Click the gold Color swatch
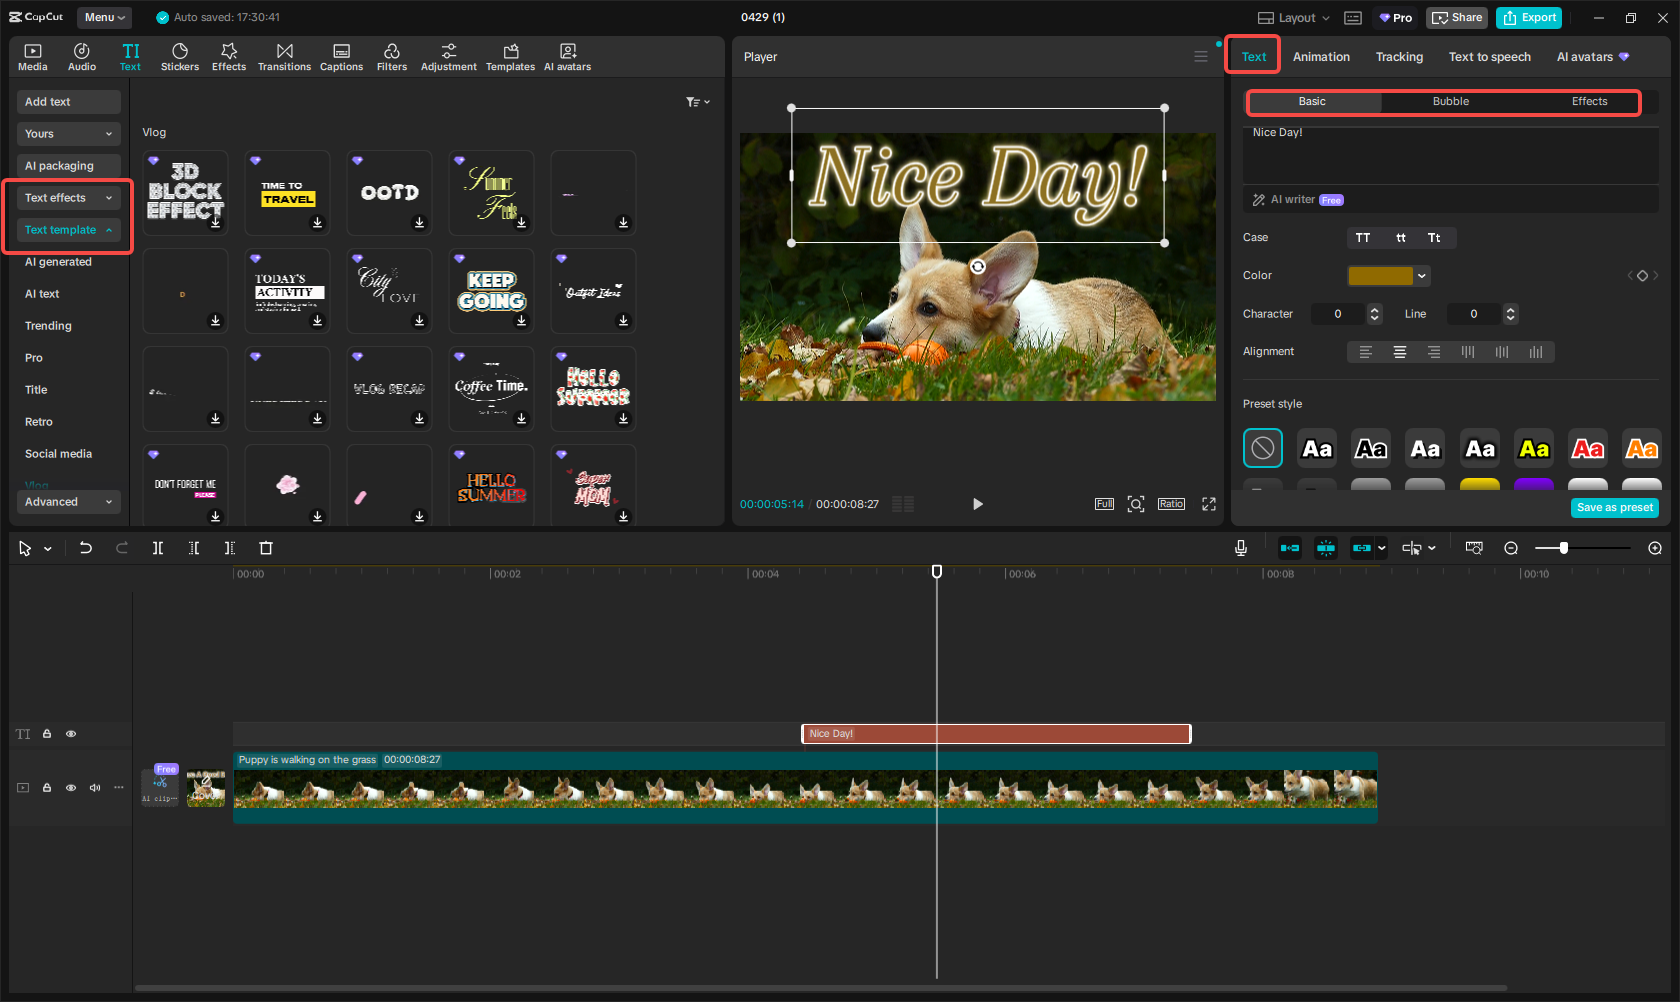This screenshot has width=1680, height=1002. click(1380, 276)
